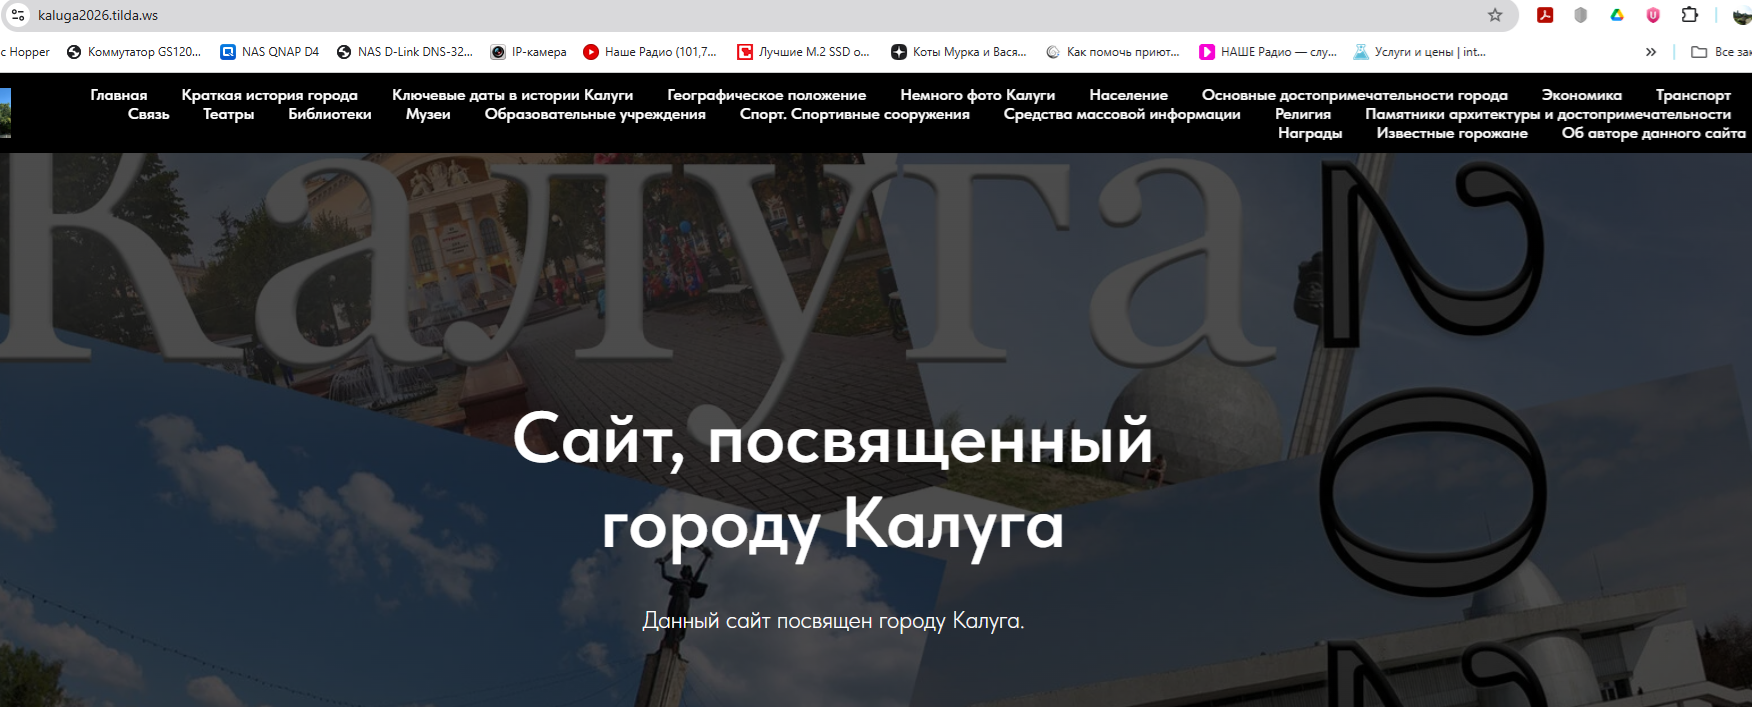The width and height of the screenshot is (1752, 707).
Task: Open the Наше Радио (101,7 bookmark
Action: [650, 52]
